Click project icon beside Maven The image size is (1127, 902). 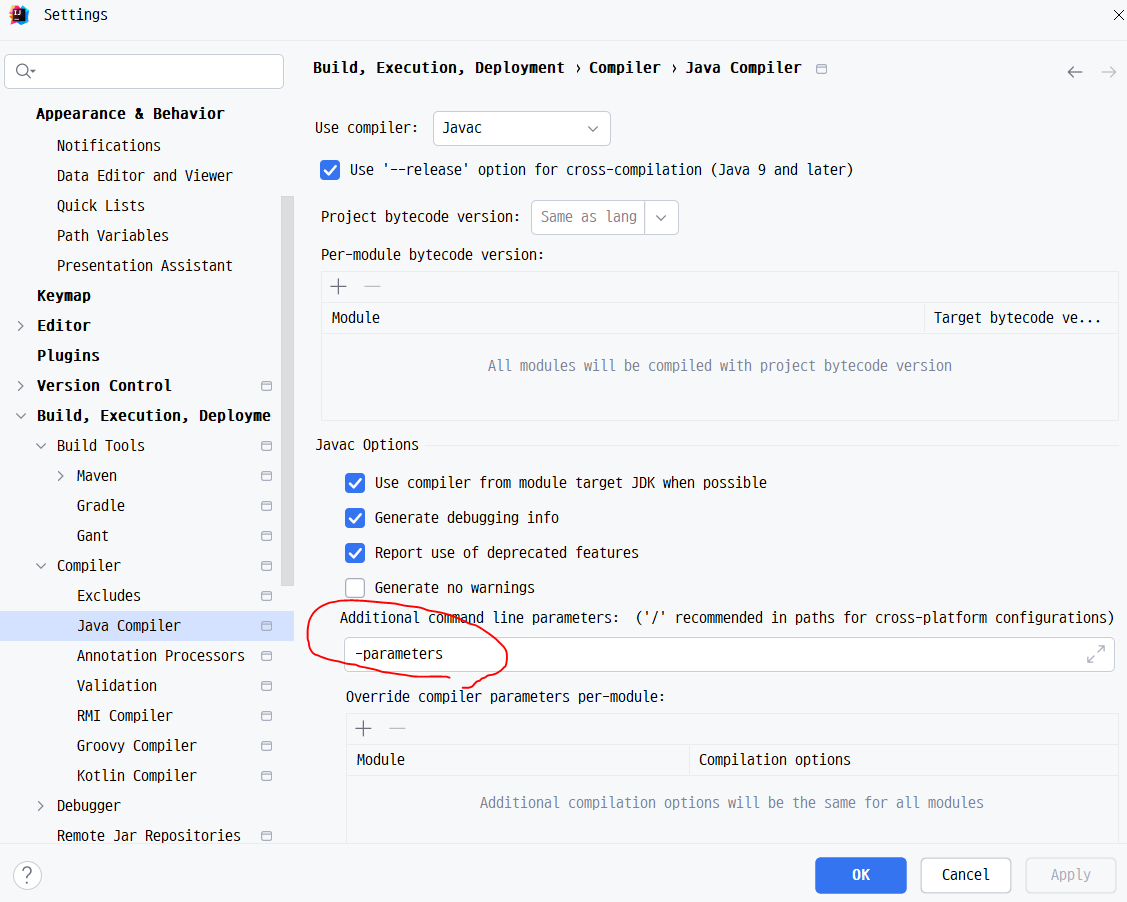click(x=267, y=476)
